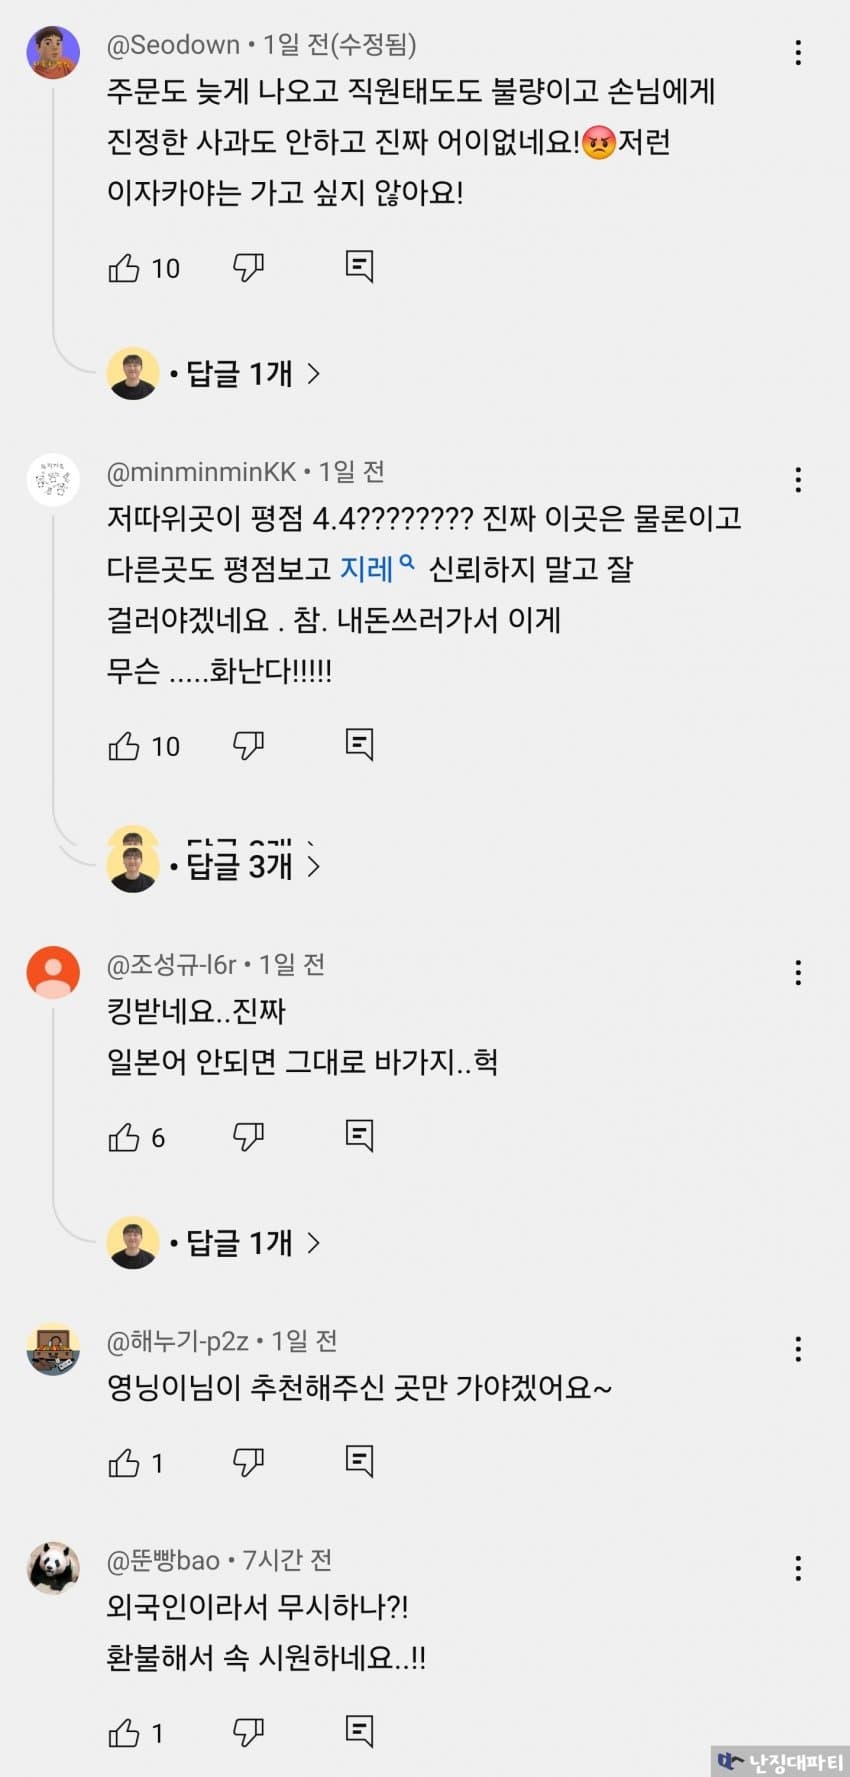850x1777 pixels.
Task: Like the @Seodown comment
Action: 124,268
